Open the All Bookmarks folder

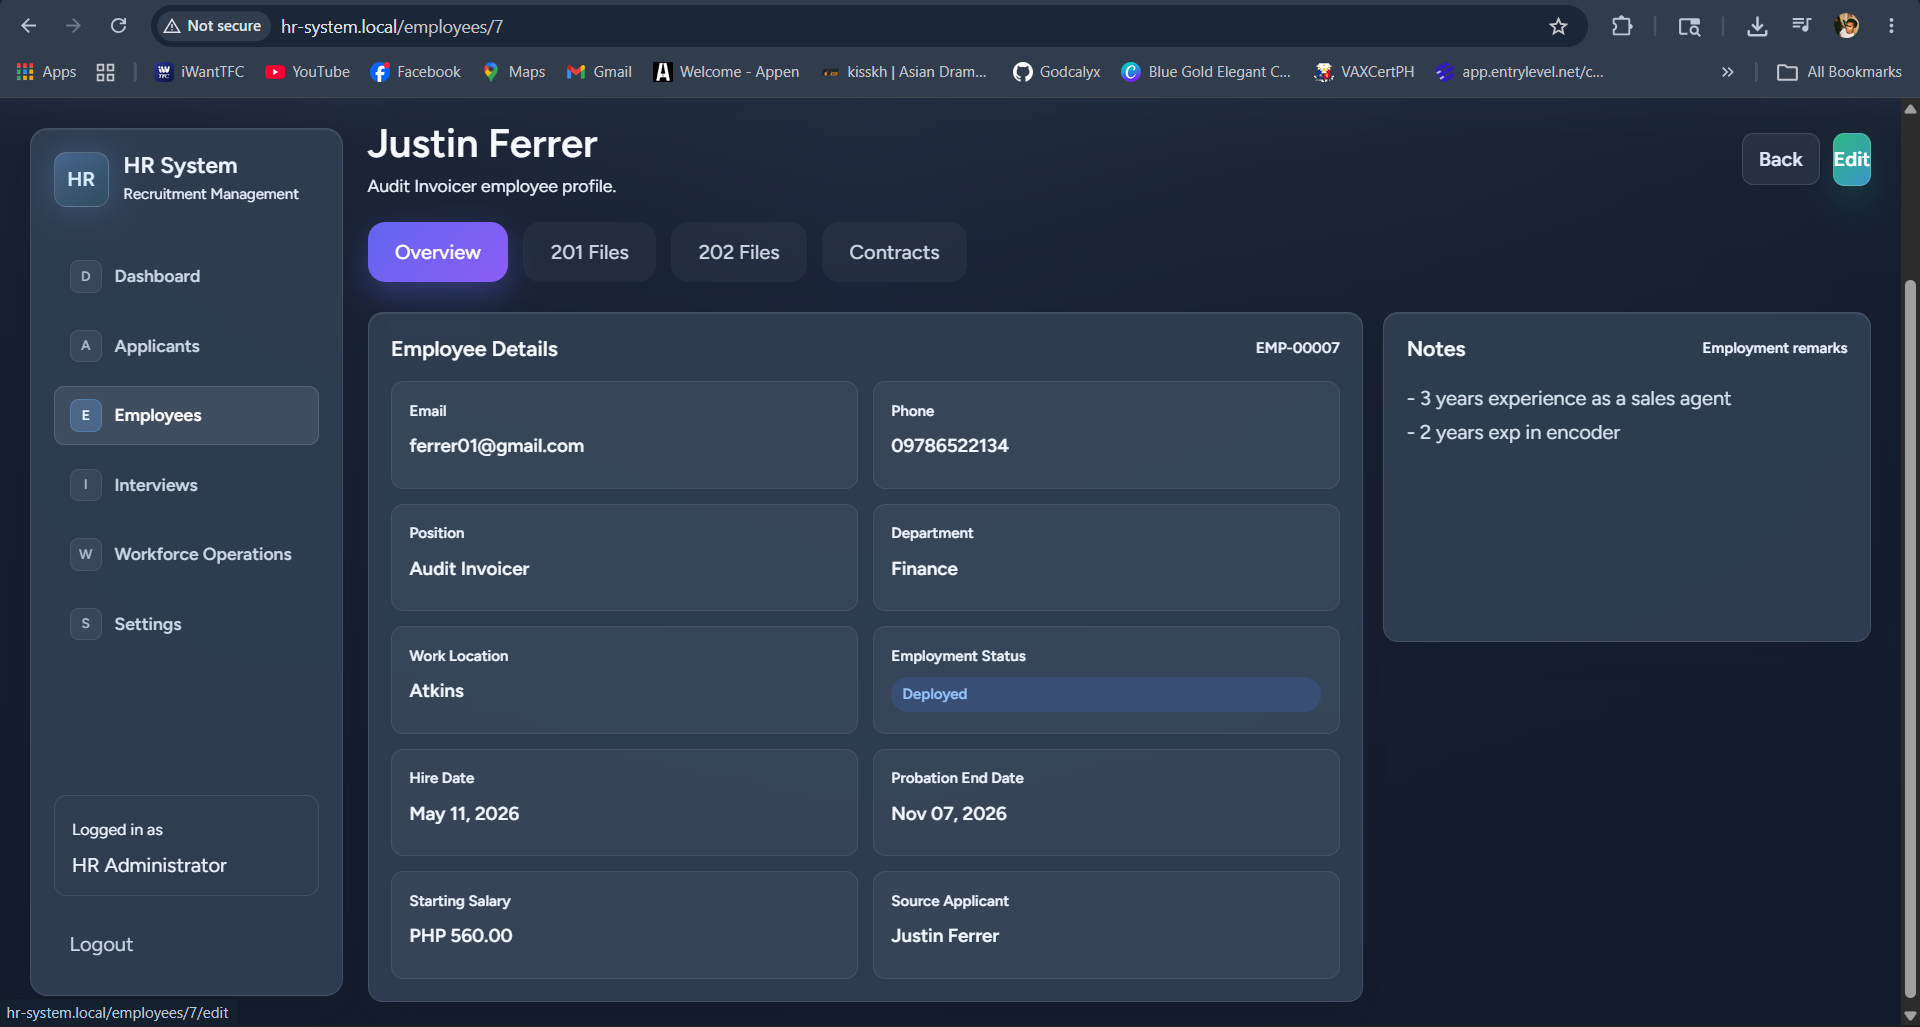pyautogui.click(x=1839, y=72)
